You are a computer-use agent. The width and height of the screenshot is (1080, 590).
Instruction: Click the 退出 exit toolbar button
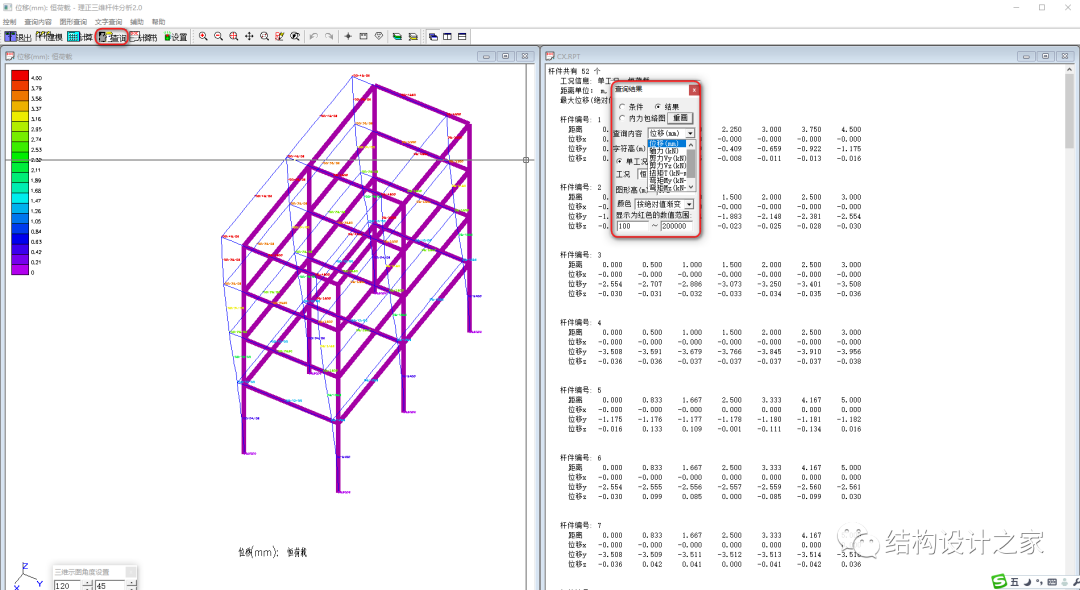click(18, 36)
